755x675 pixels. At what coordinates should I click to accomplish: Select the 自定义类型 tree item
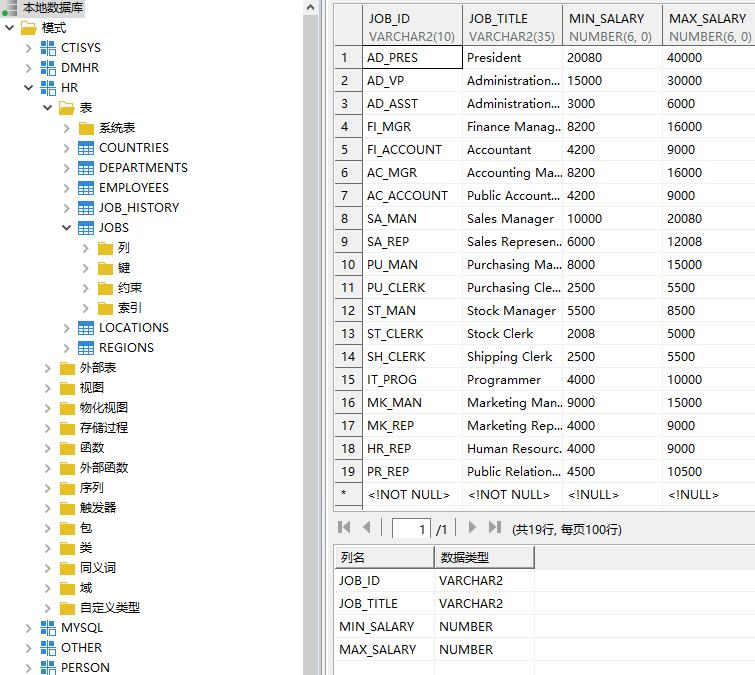click(110, 608)
